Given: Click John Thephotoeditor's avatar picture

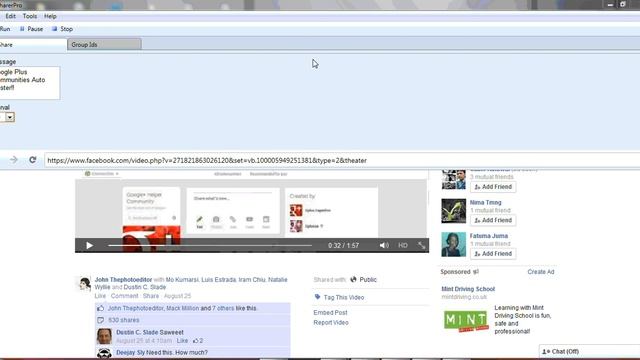Looking at the screenshot, I should pos(84,283).
